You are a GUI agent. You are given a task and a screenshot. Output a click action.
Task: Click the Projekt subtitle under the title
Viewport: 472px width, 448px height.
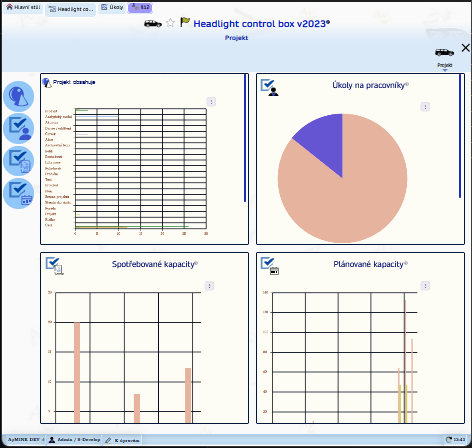236,38
